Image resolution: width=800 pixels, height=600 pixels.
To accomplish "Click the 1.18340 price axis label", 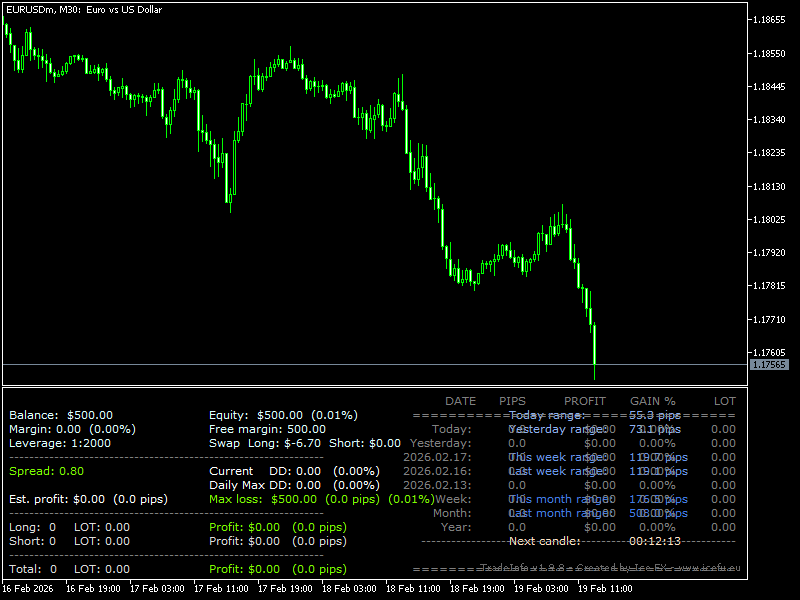I will pyautogui.click(x=769, y=120).
